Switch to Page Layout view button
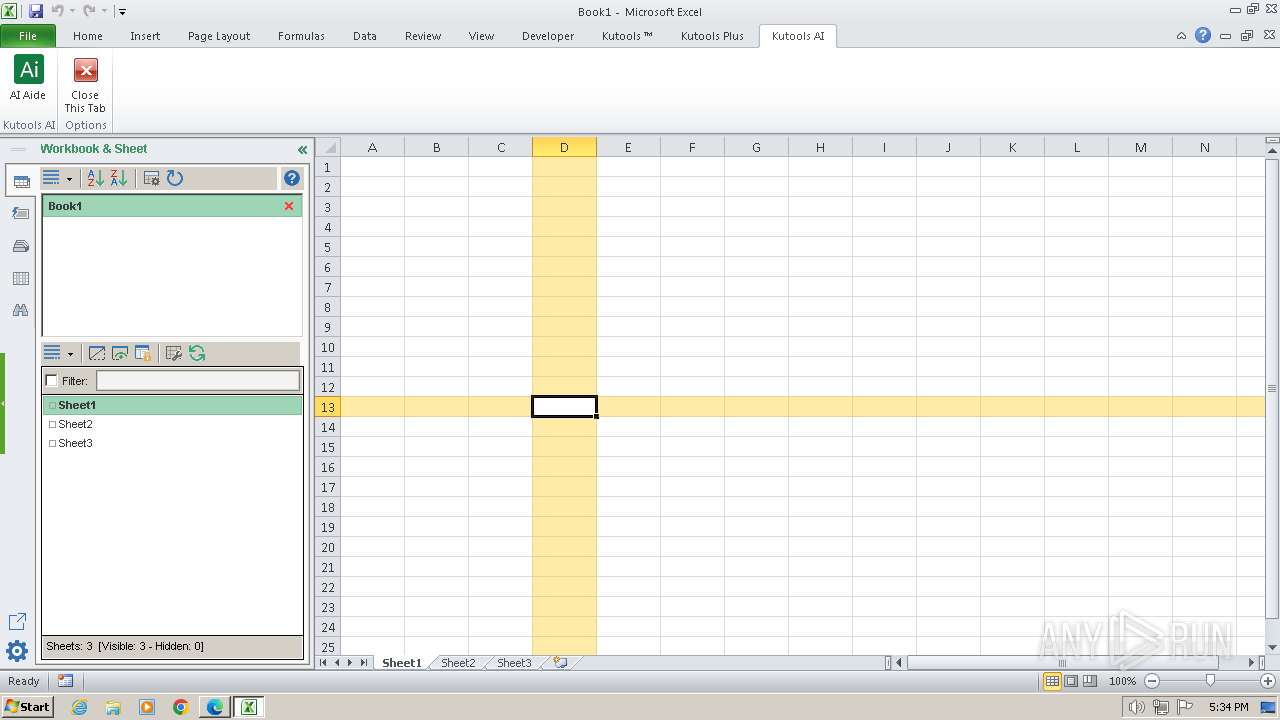Screen dimensions: 1280x720 (x=1071, y=681)
